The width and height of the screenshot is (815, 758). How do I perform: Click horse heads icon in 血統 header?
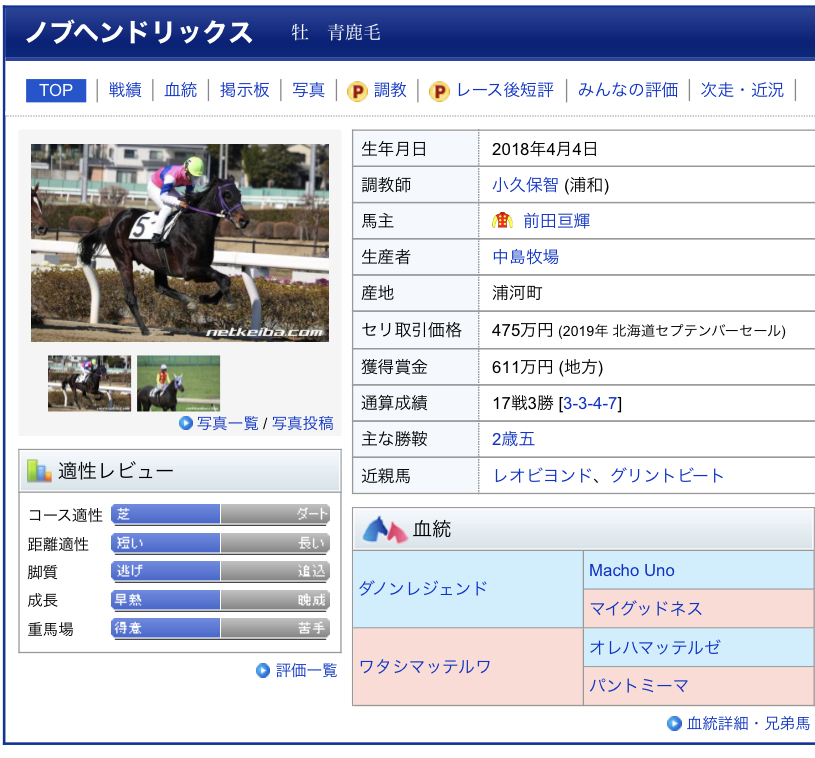click(385, 529)
